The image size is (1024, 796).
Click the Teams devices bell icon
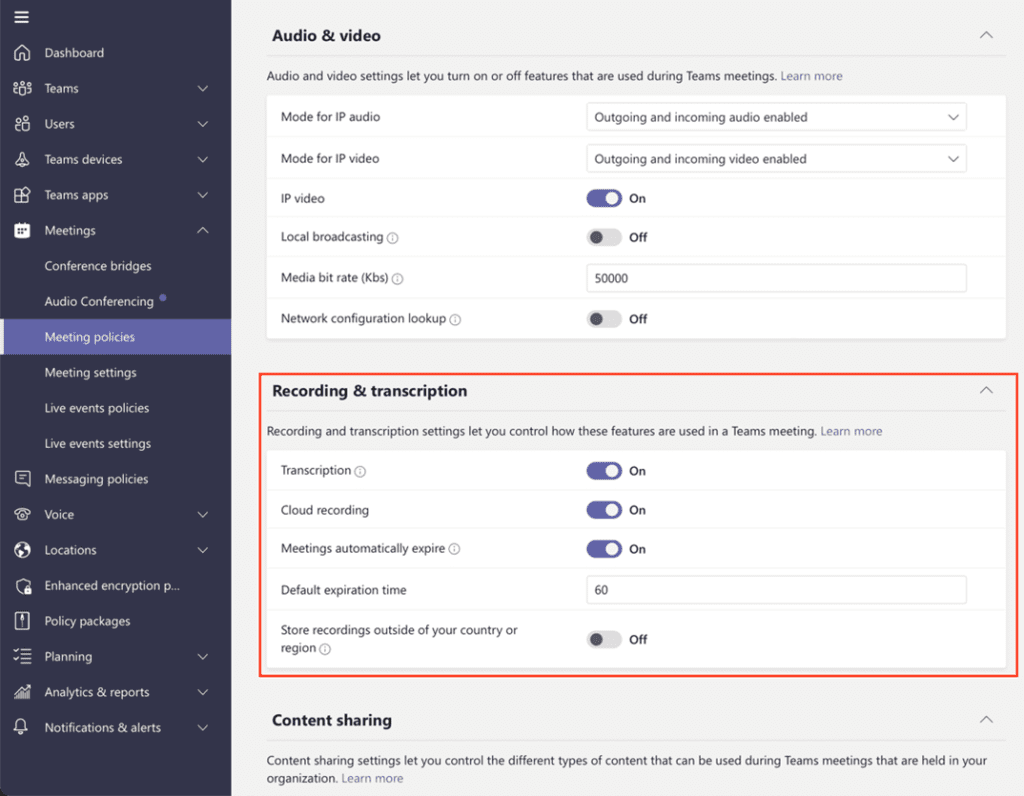tap(22, 160)
